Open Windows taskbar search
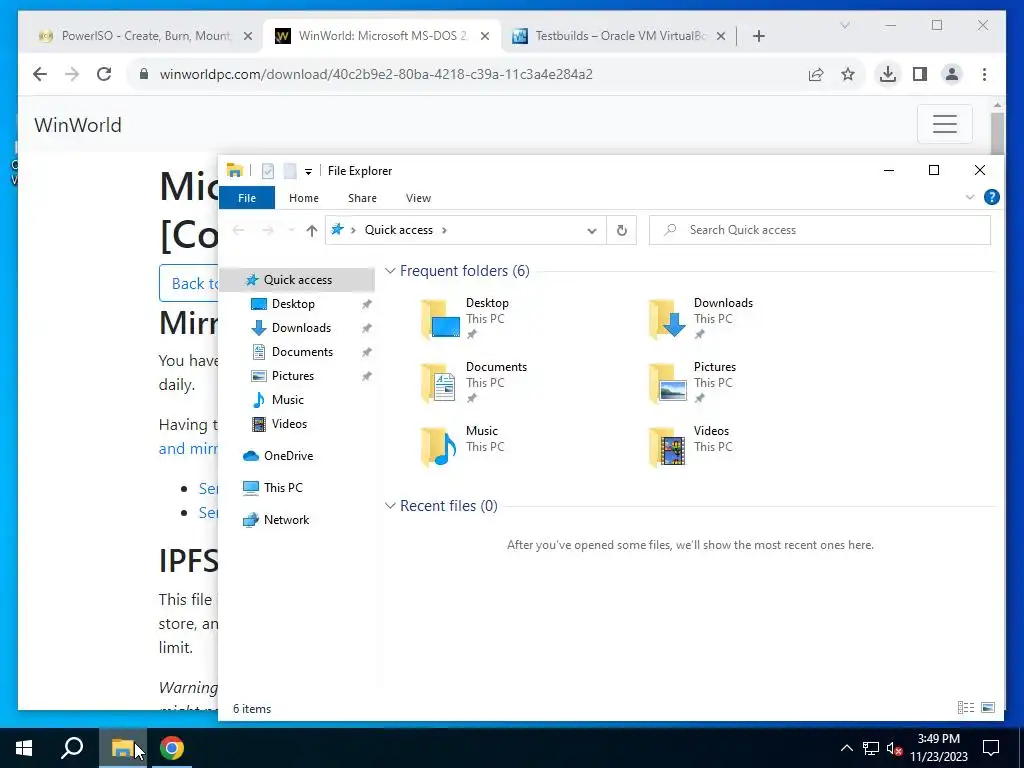 [x=72, y=748]
